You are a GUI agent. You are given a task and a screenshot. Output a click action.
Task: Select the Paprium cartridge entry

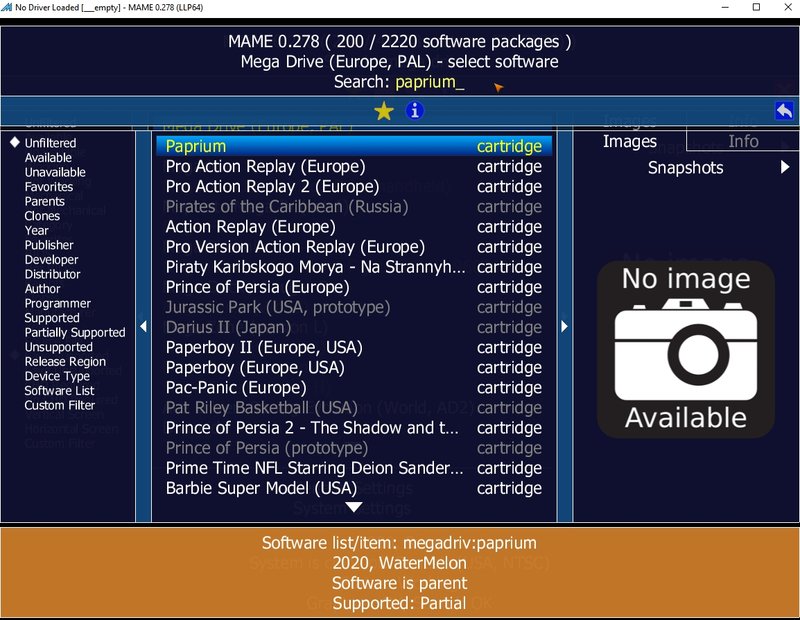coord(354,146)
